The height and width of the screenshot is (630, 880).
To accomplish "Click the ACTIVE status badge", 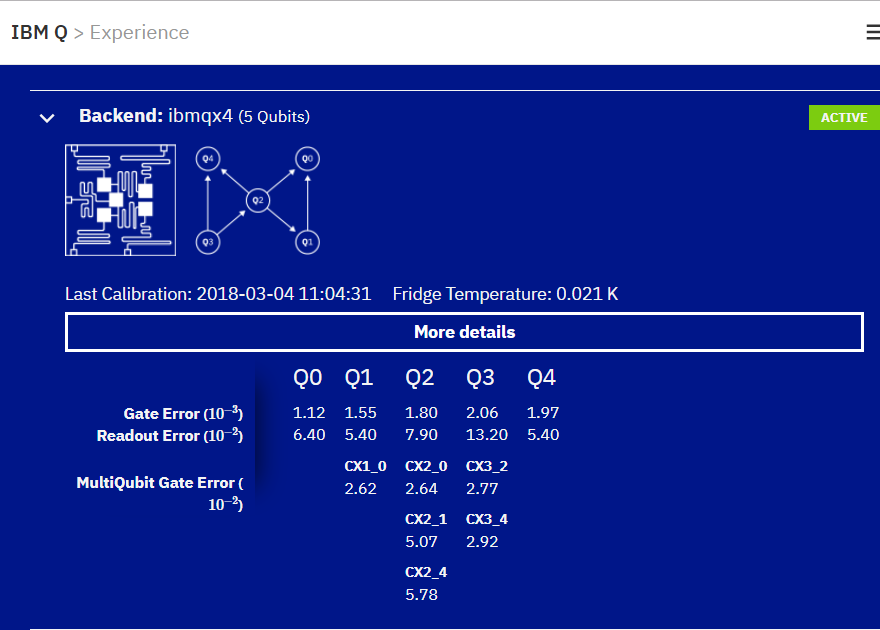I will click(x=844, y=117).
